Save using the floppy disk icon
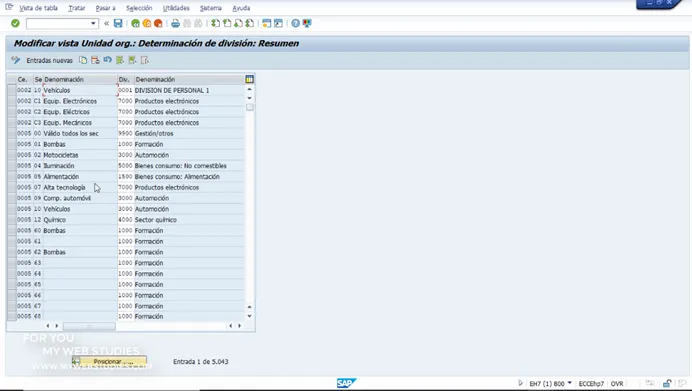Image resolution: width=692 pixels, height=391 pixels. (118, 23)
